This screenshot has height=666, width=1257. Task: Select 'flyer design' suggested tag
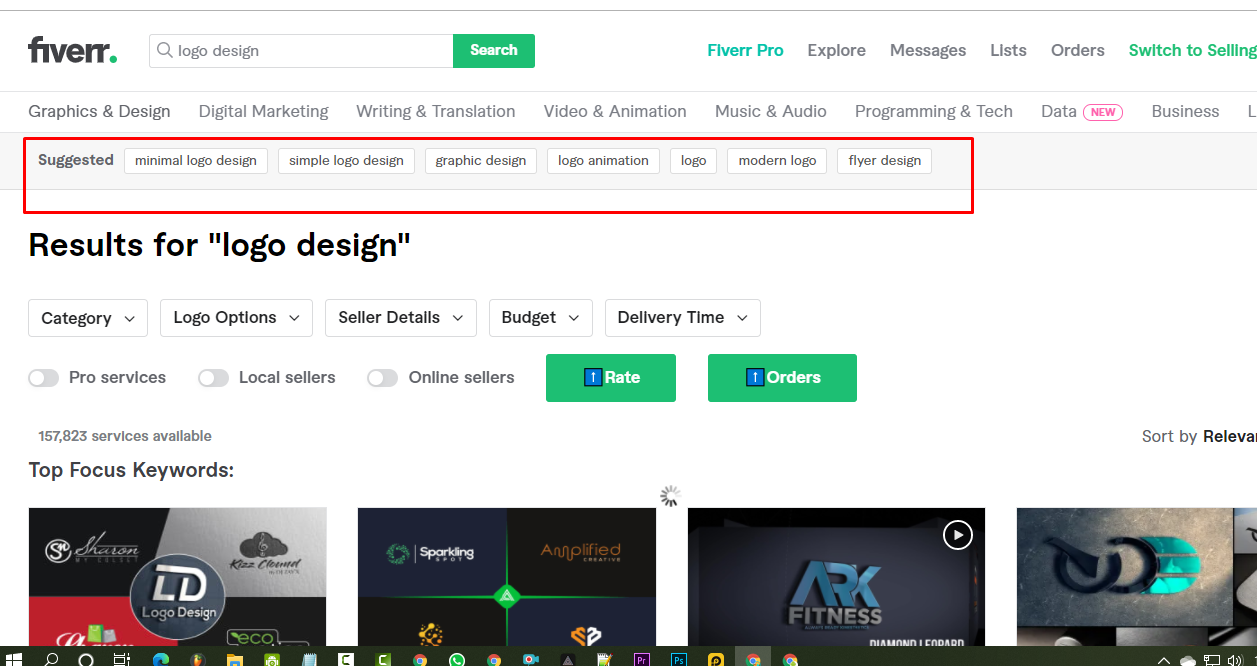coord(885,161)
